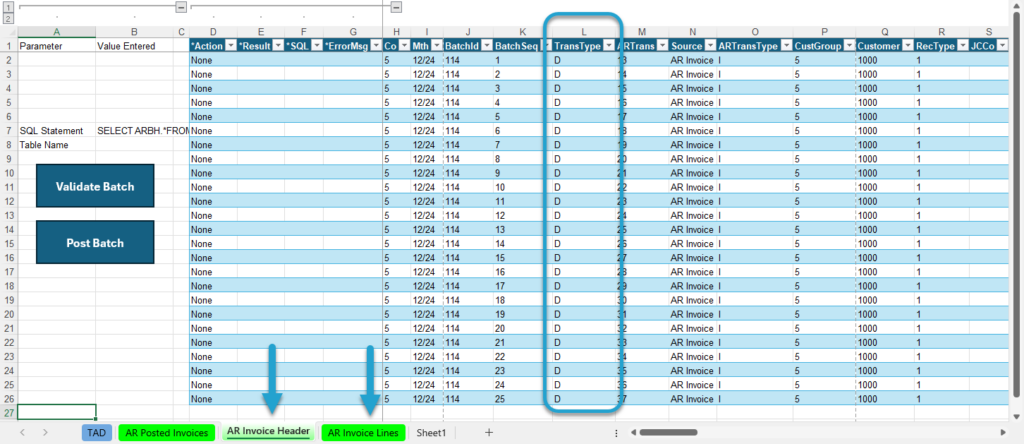Select outline level 2 button
The height and width of the screenshot is (444, 1024).
tap(8, 18)
